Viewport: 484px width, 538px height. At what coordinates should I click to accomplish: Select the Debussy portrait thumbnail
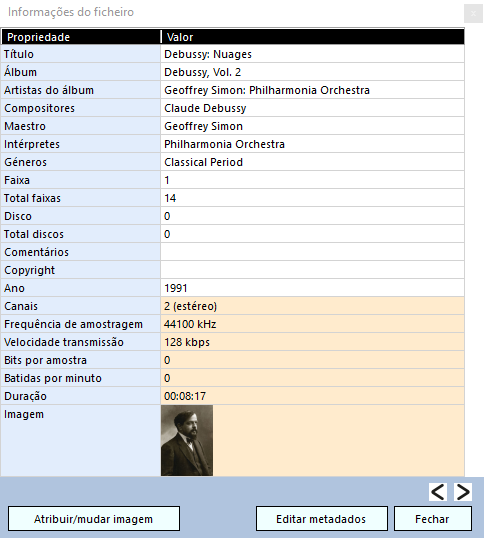pyautogui.click(x=187, y=440)
